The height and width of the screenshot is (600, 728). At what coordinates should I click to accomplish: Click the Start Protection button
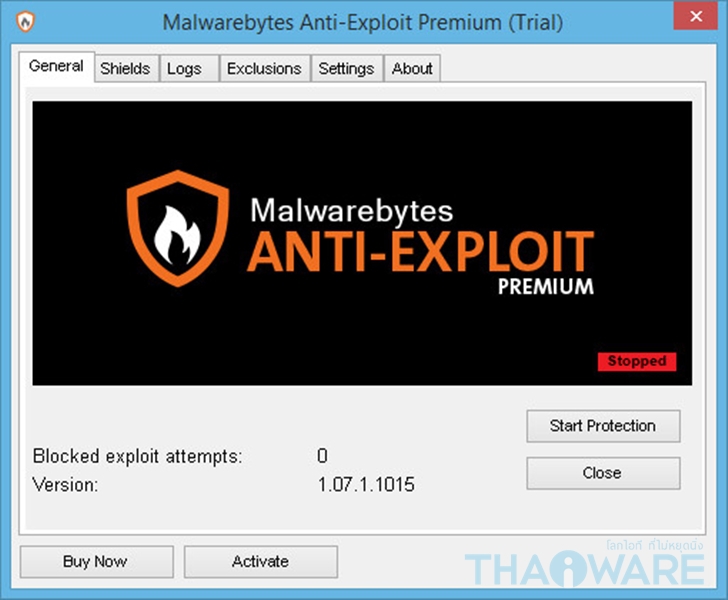[603, 426]
